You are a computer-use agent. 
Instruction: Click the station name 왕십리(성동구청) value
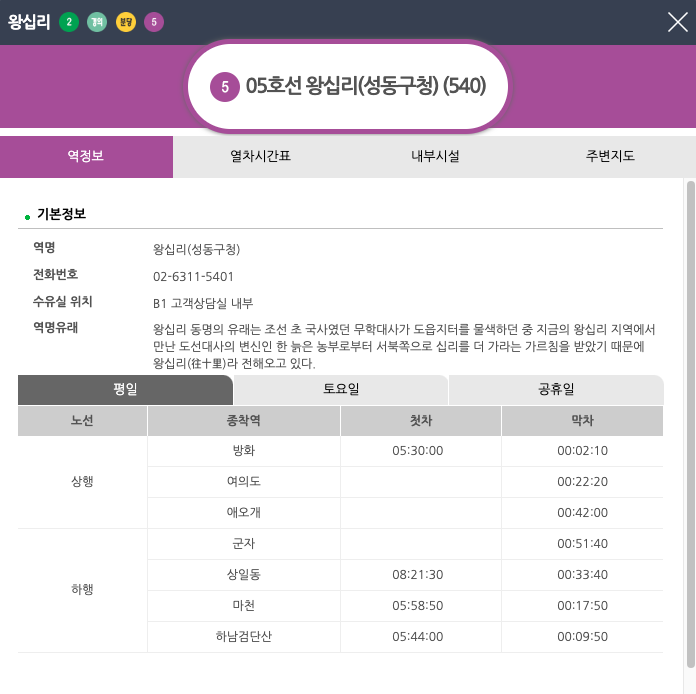(x=196, y=249)
